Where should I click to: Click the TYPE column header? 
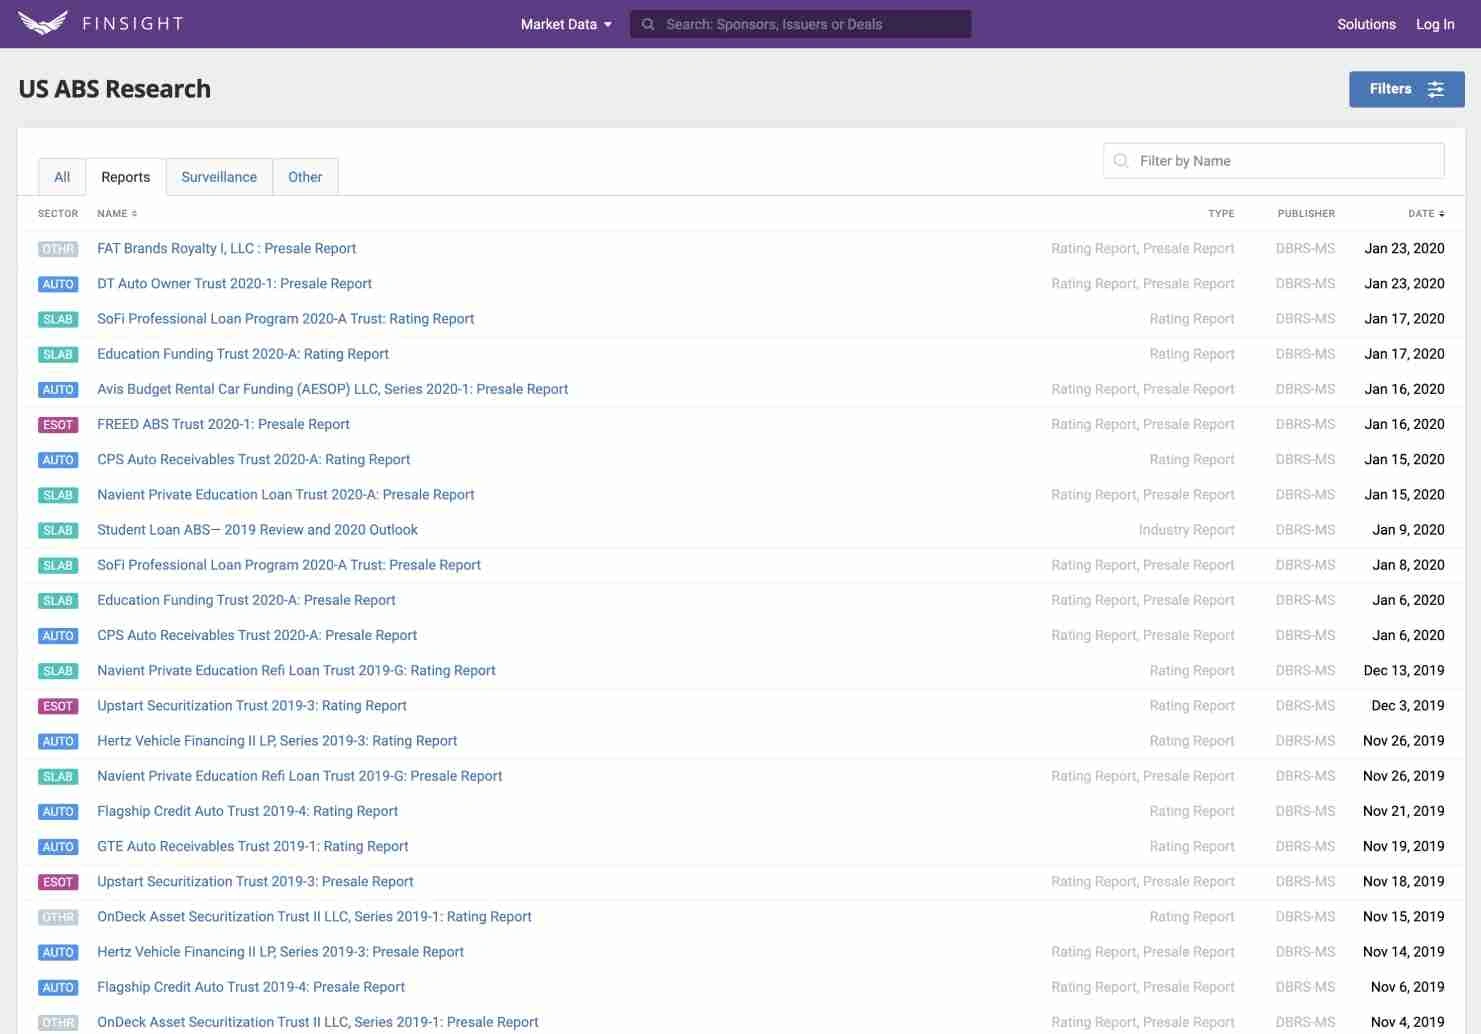pos(1221,213)
